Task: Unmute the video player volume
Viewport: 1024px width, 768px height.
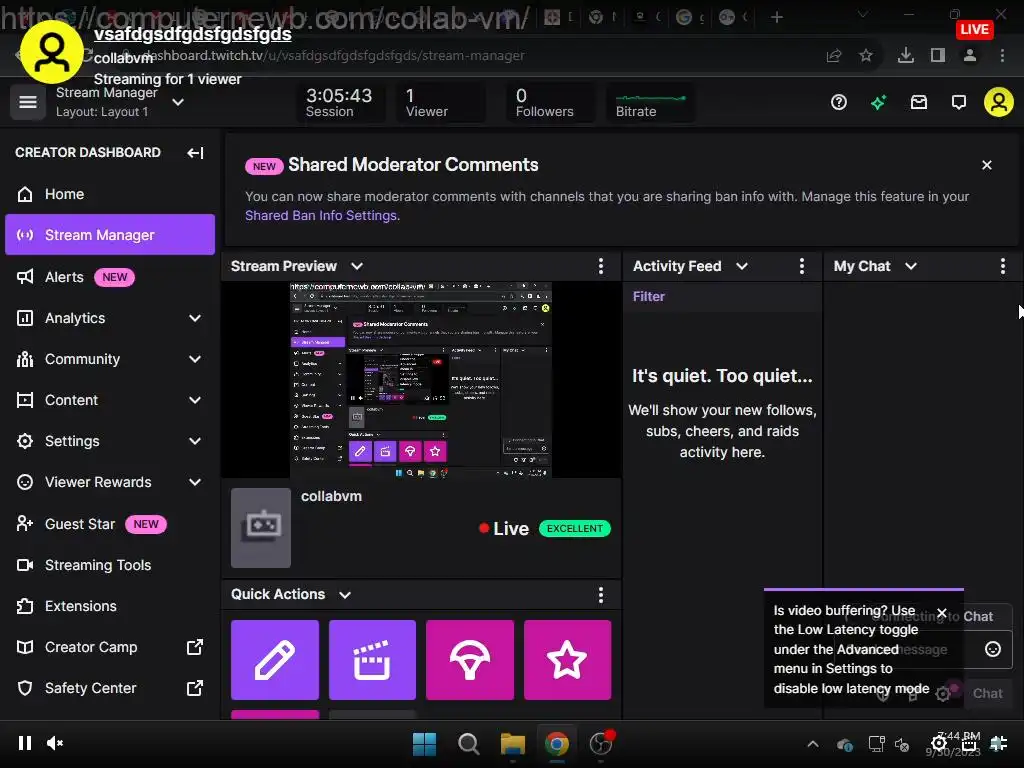Action: [x=56, y=743]
